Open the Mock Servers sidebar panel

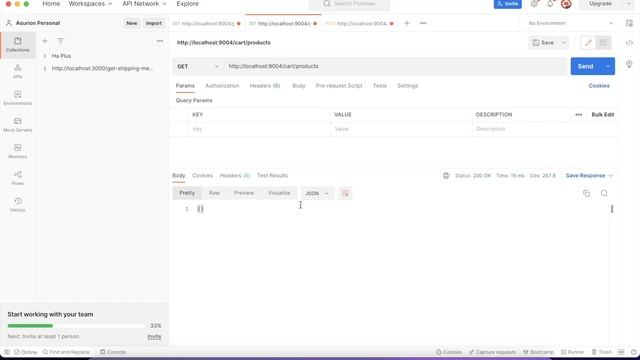click(x=18, y=125)
